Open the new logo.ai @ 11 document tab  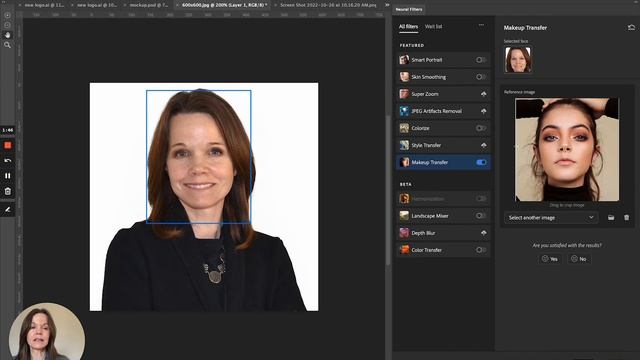click(x=44, y=5)
